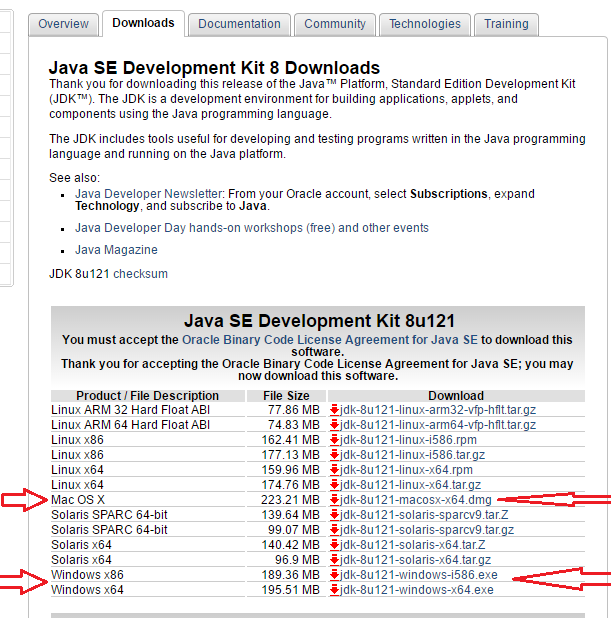611x618 pixels.
Task: Download jdk-8u121-linux-arm64-vfp-hflt.tar.gz file link
Action: 438,425
